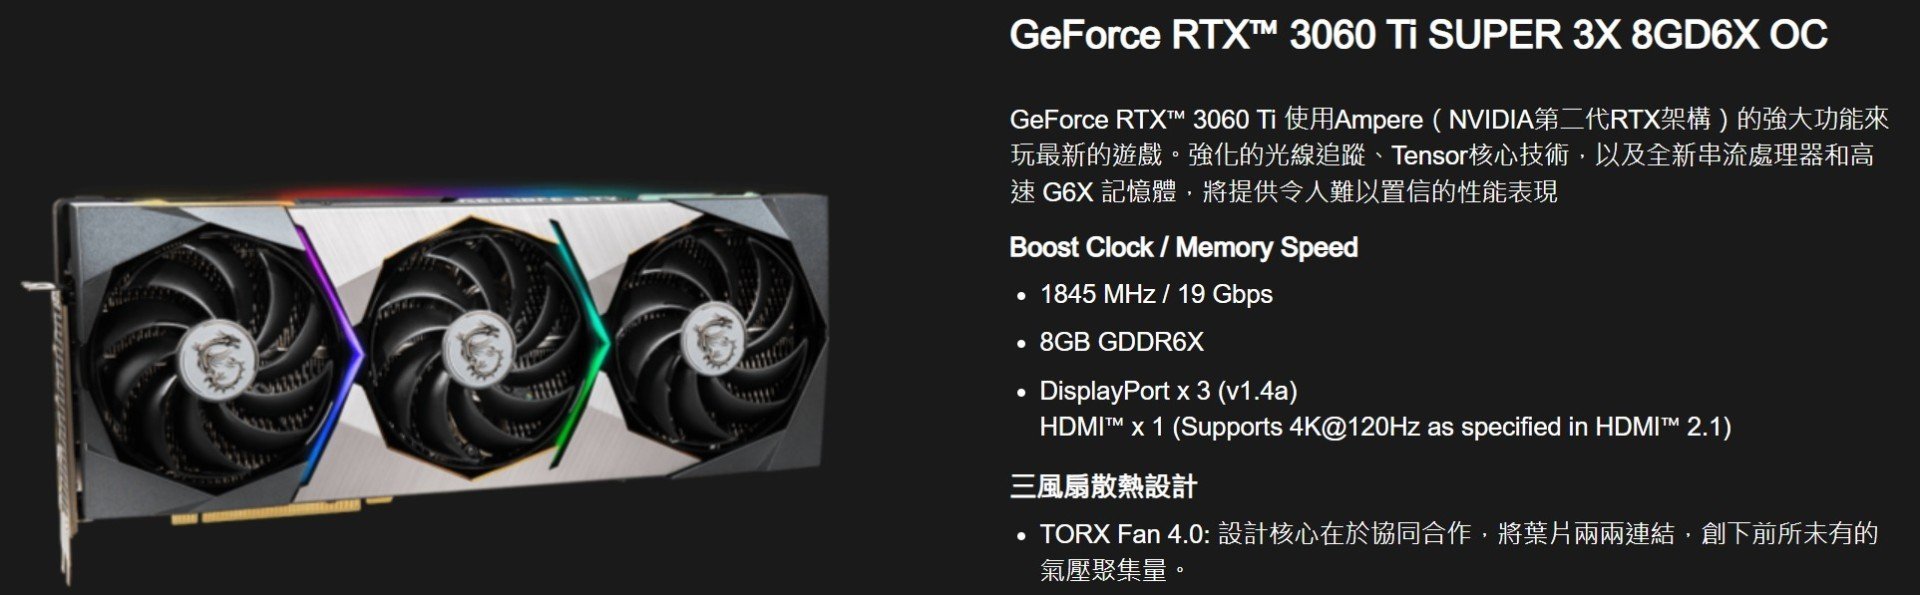
Task: Click the Boost Clock / Memory Speed heading
Action: click(x=1183, y=247)
